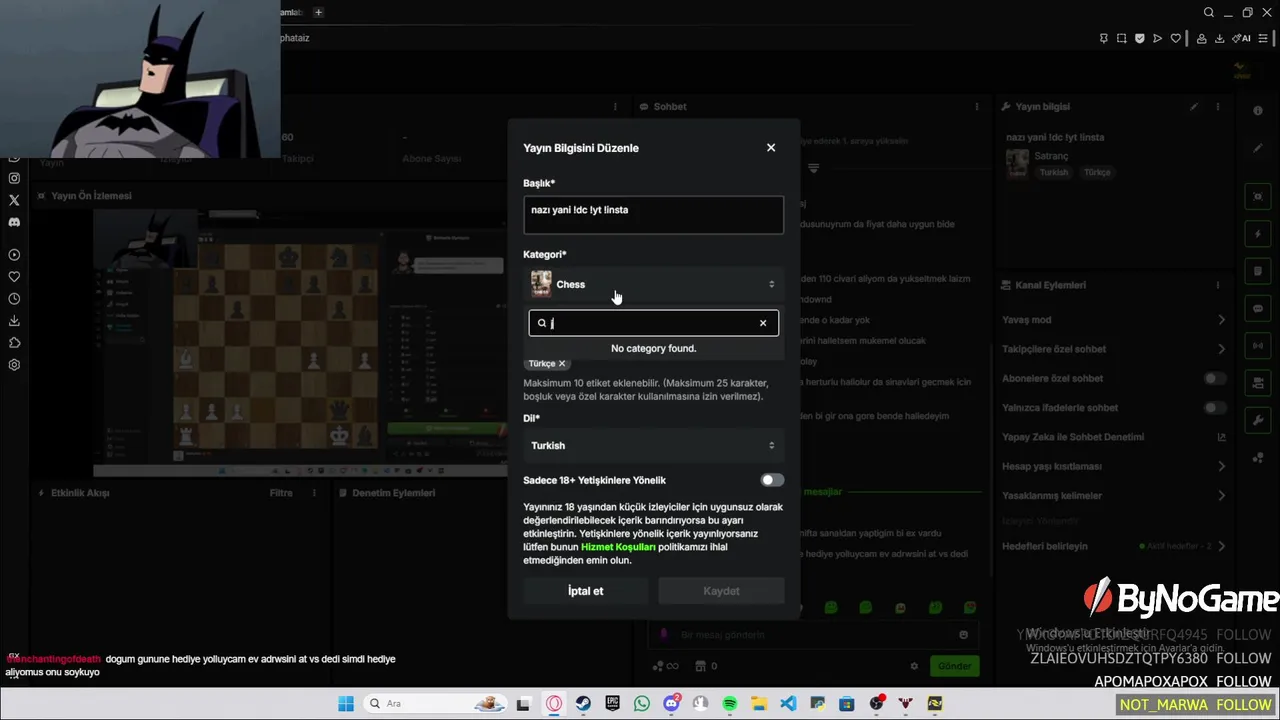Open the Filtre option in Etkinlik Akışı
Image resolution: width=1280 pixels, height=720 pixels.
281,493
